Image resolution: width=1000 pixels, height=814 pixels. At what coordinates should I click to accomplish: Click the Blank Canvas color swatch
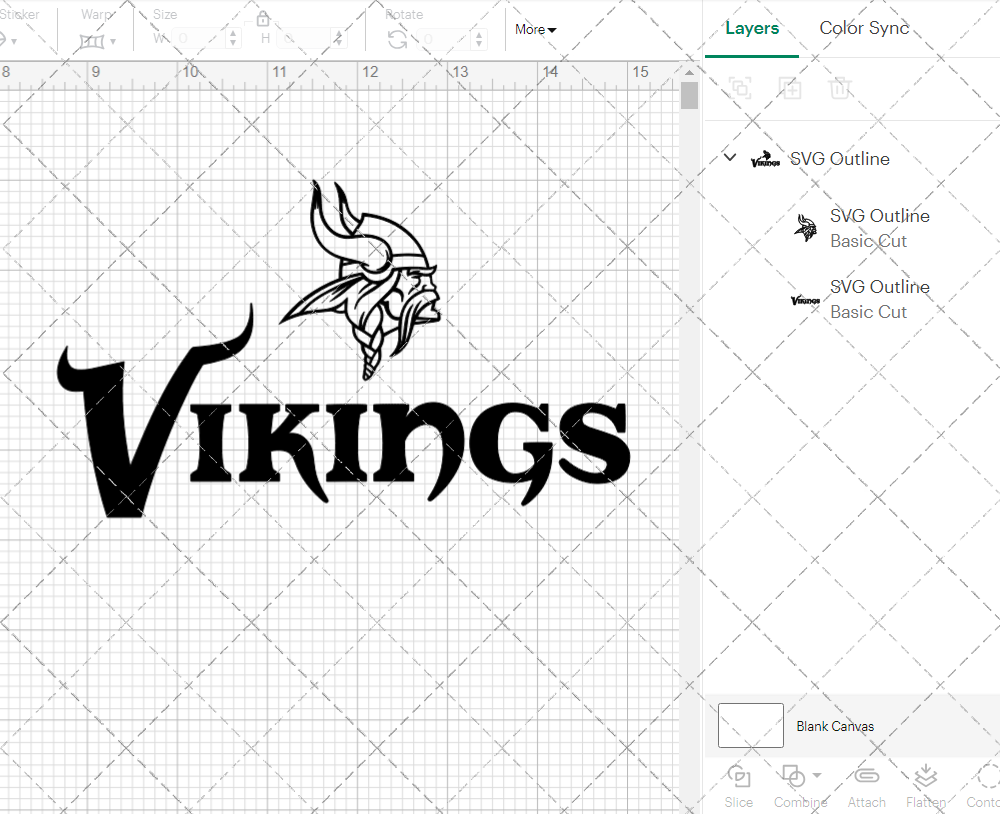tap(750, 725)
